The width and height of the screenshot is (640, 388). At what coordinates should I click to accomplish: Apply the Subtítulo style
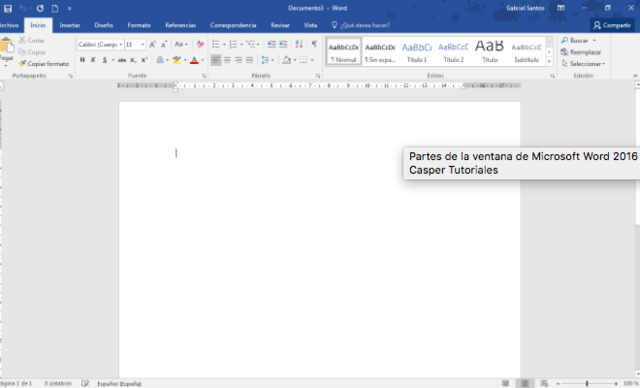[527, 52]
